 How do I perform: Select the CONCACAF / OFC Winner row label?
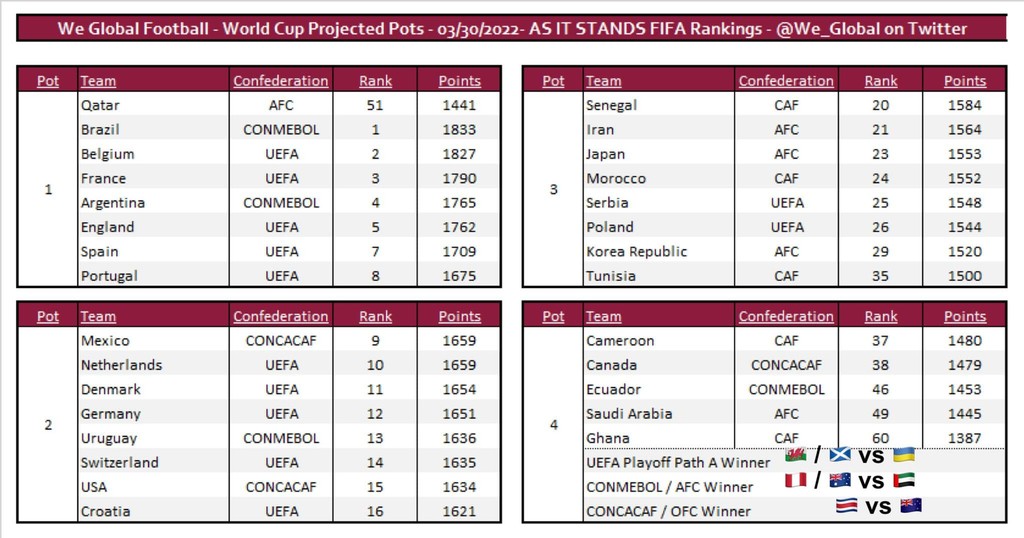(668, 511)
